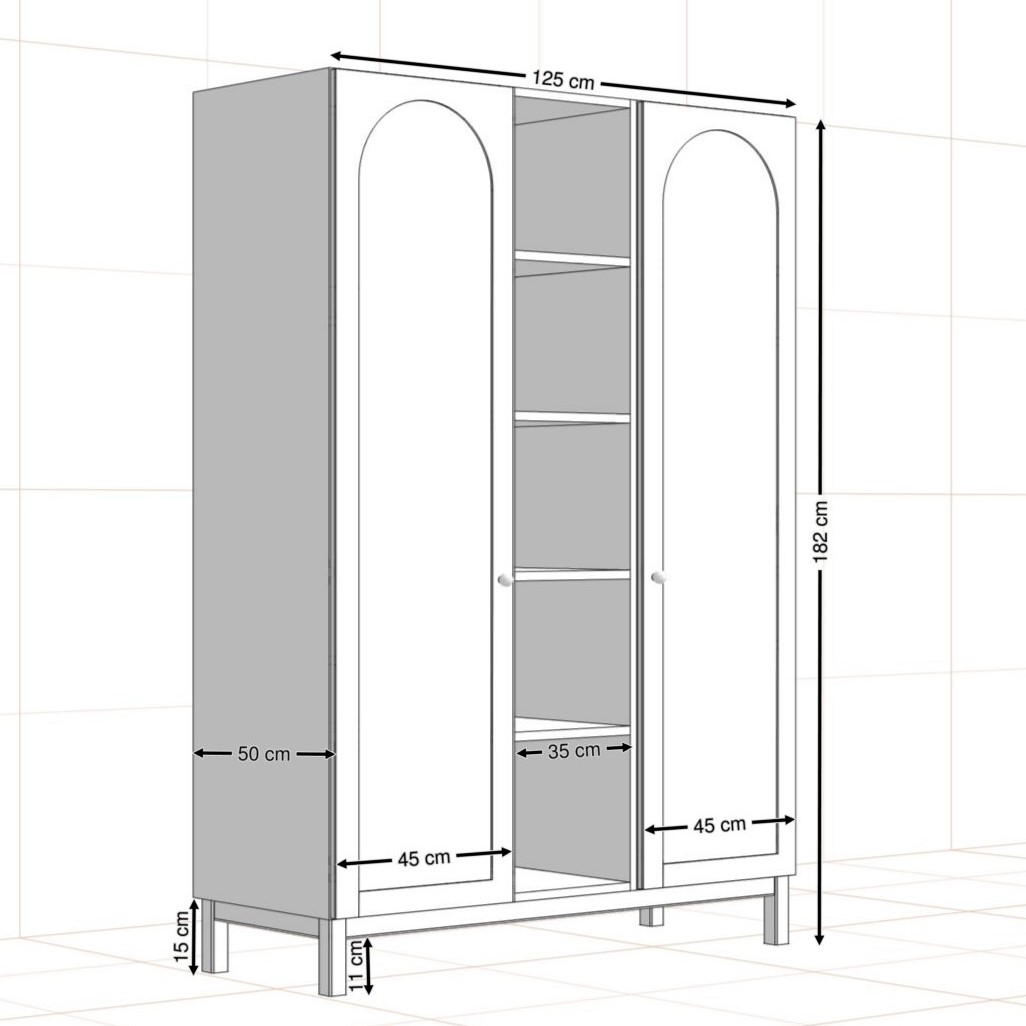The width and height of the screenshot is (1026, 1026).
Task: Select the 35 cm shelf width label
Action: [x=574, y=751]
